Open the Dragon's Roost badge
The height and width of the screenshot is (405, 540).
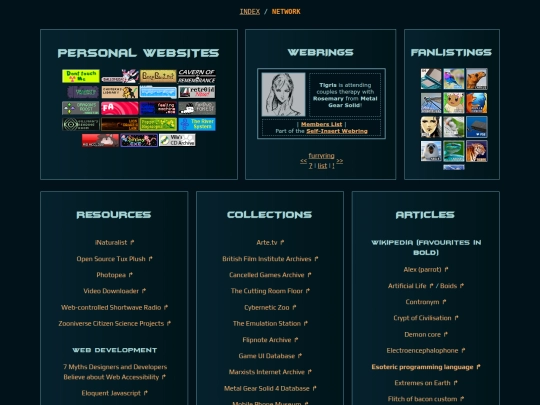[81, 108]
